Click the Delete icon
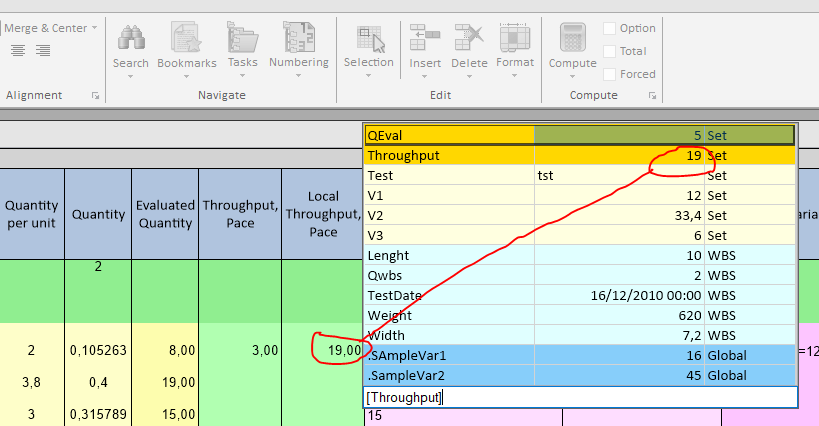The image size is (819, 426). click(470, 38)
